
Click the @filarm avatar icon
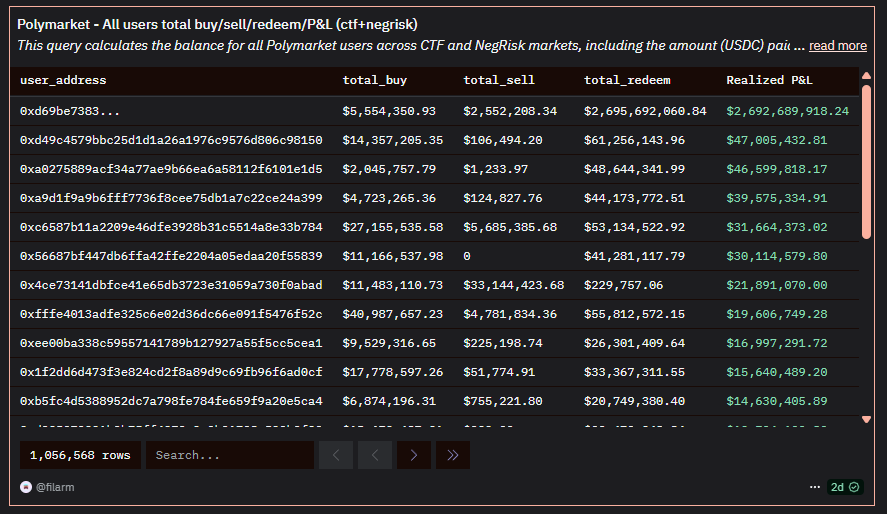click(x=26, y=487)
